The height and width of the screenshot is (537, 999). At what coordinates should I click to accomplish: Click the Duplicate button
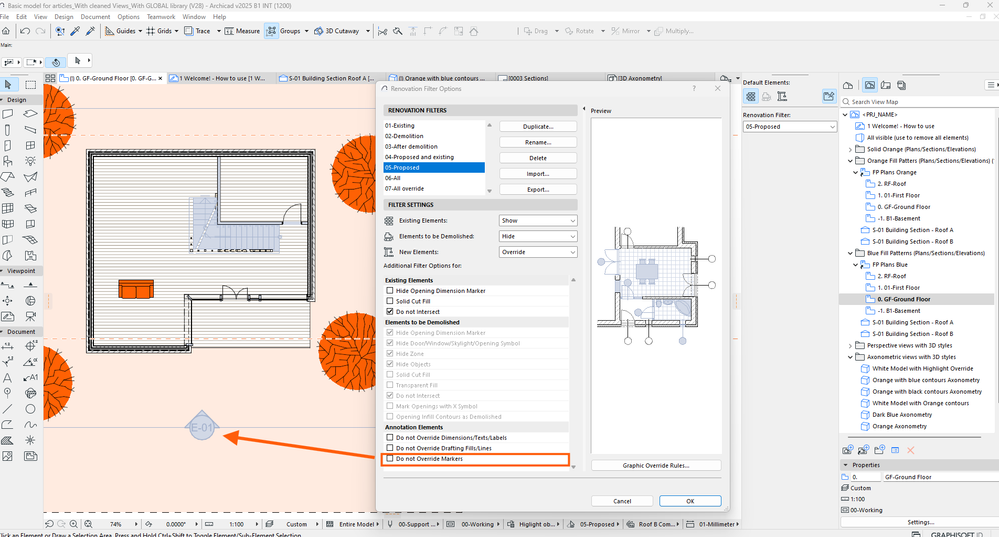click(x=538, y=127)
